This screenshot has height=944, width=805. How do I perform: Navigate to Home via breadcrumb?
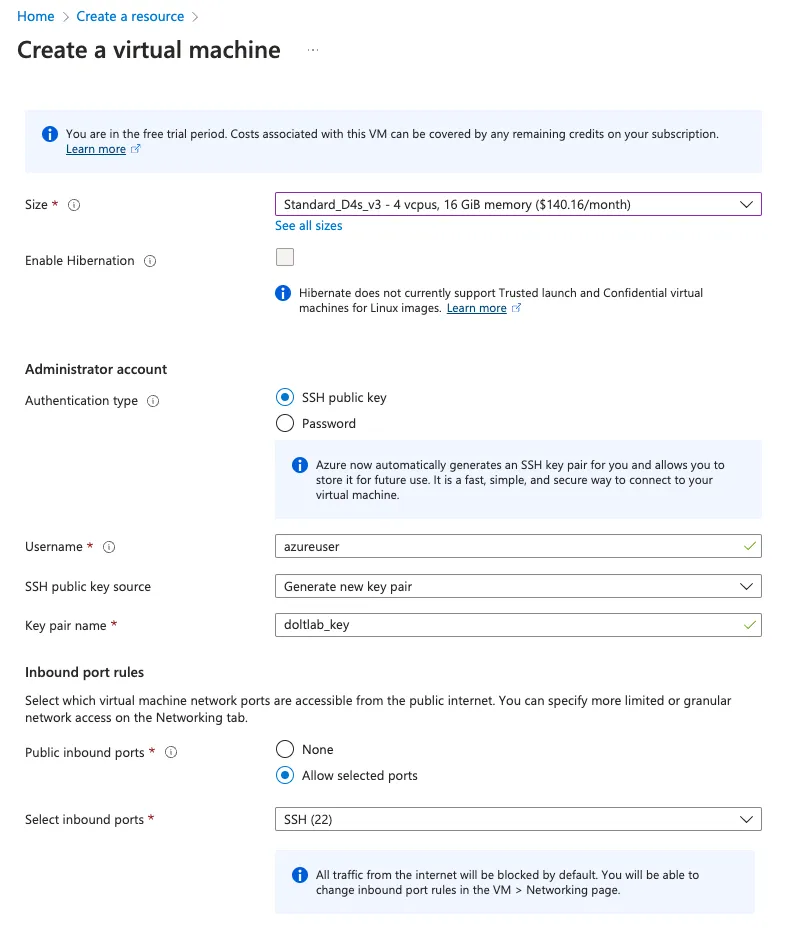35,16
